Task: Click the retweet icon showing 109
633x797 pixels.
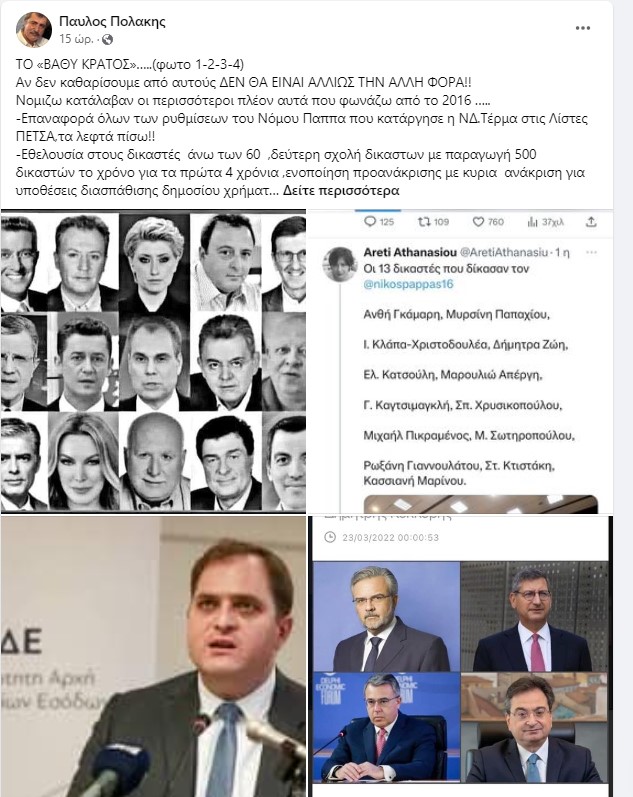Action: (x=424, y=222)
